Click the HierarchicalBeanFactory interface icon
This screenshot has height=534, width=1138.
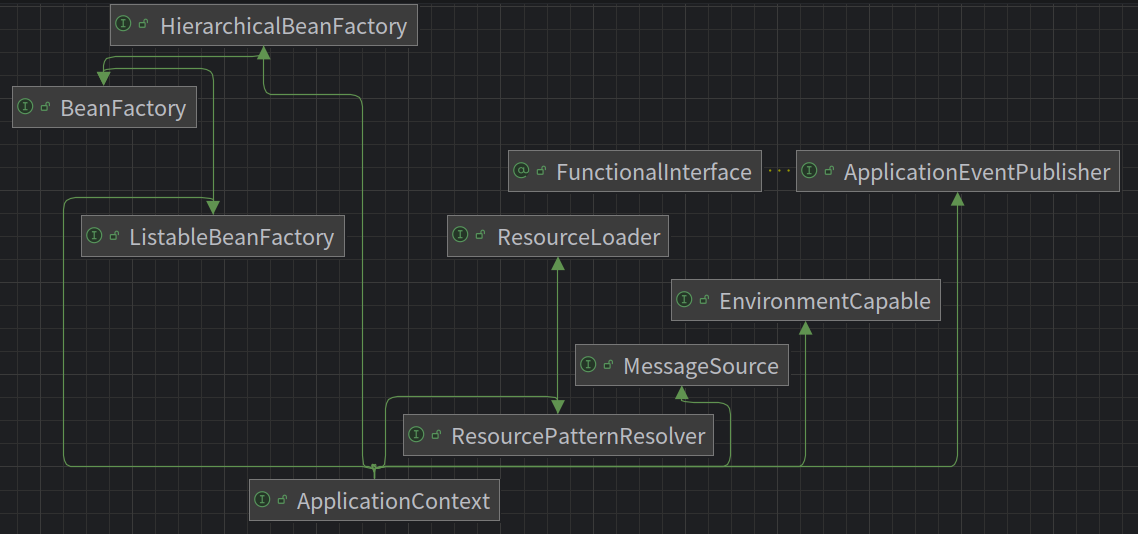point(123,24)
